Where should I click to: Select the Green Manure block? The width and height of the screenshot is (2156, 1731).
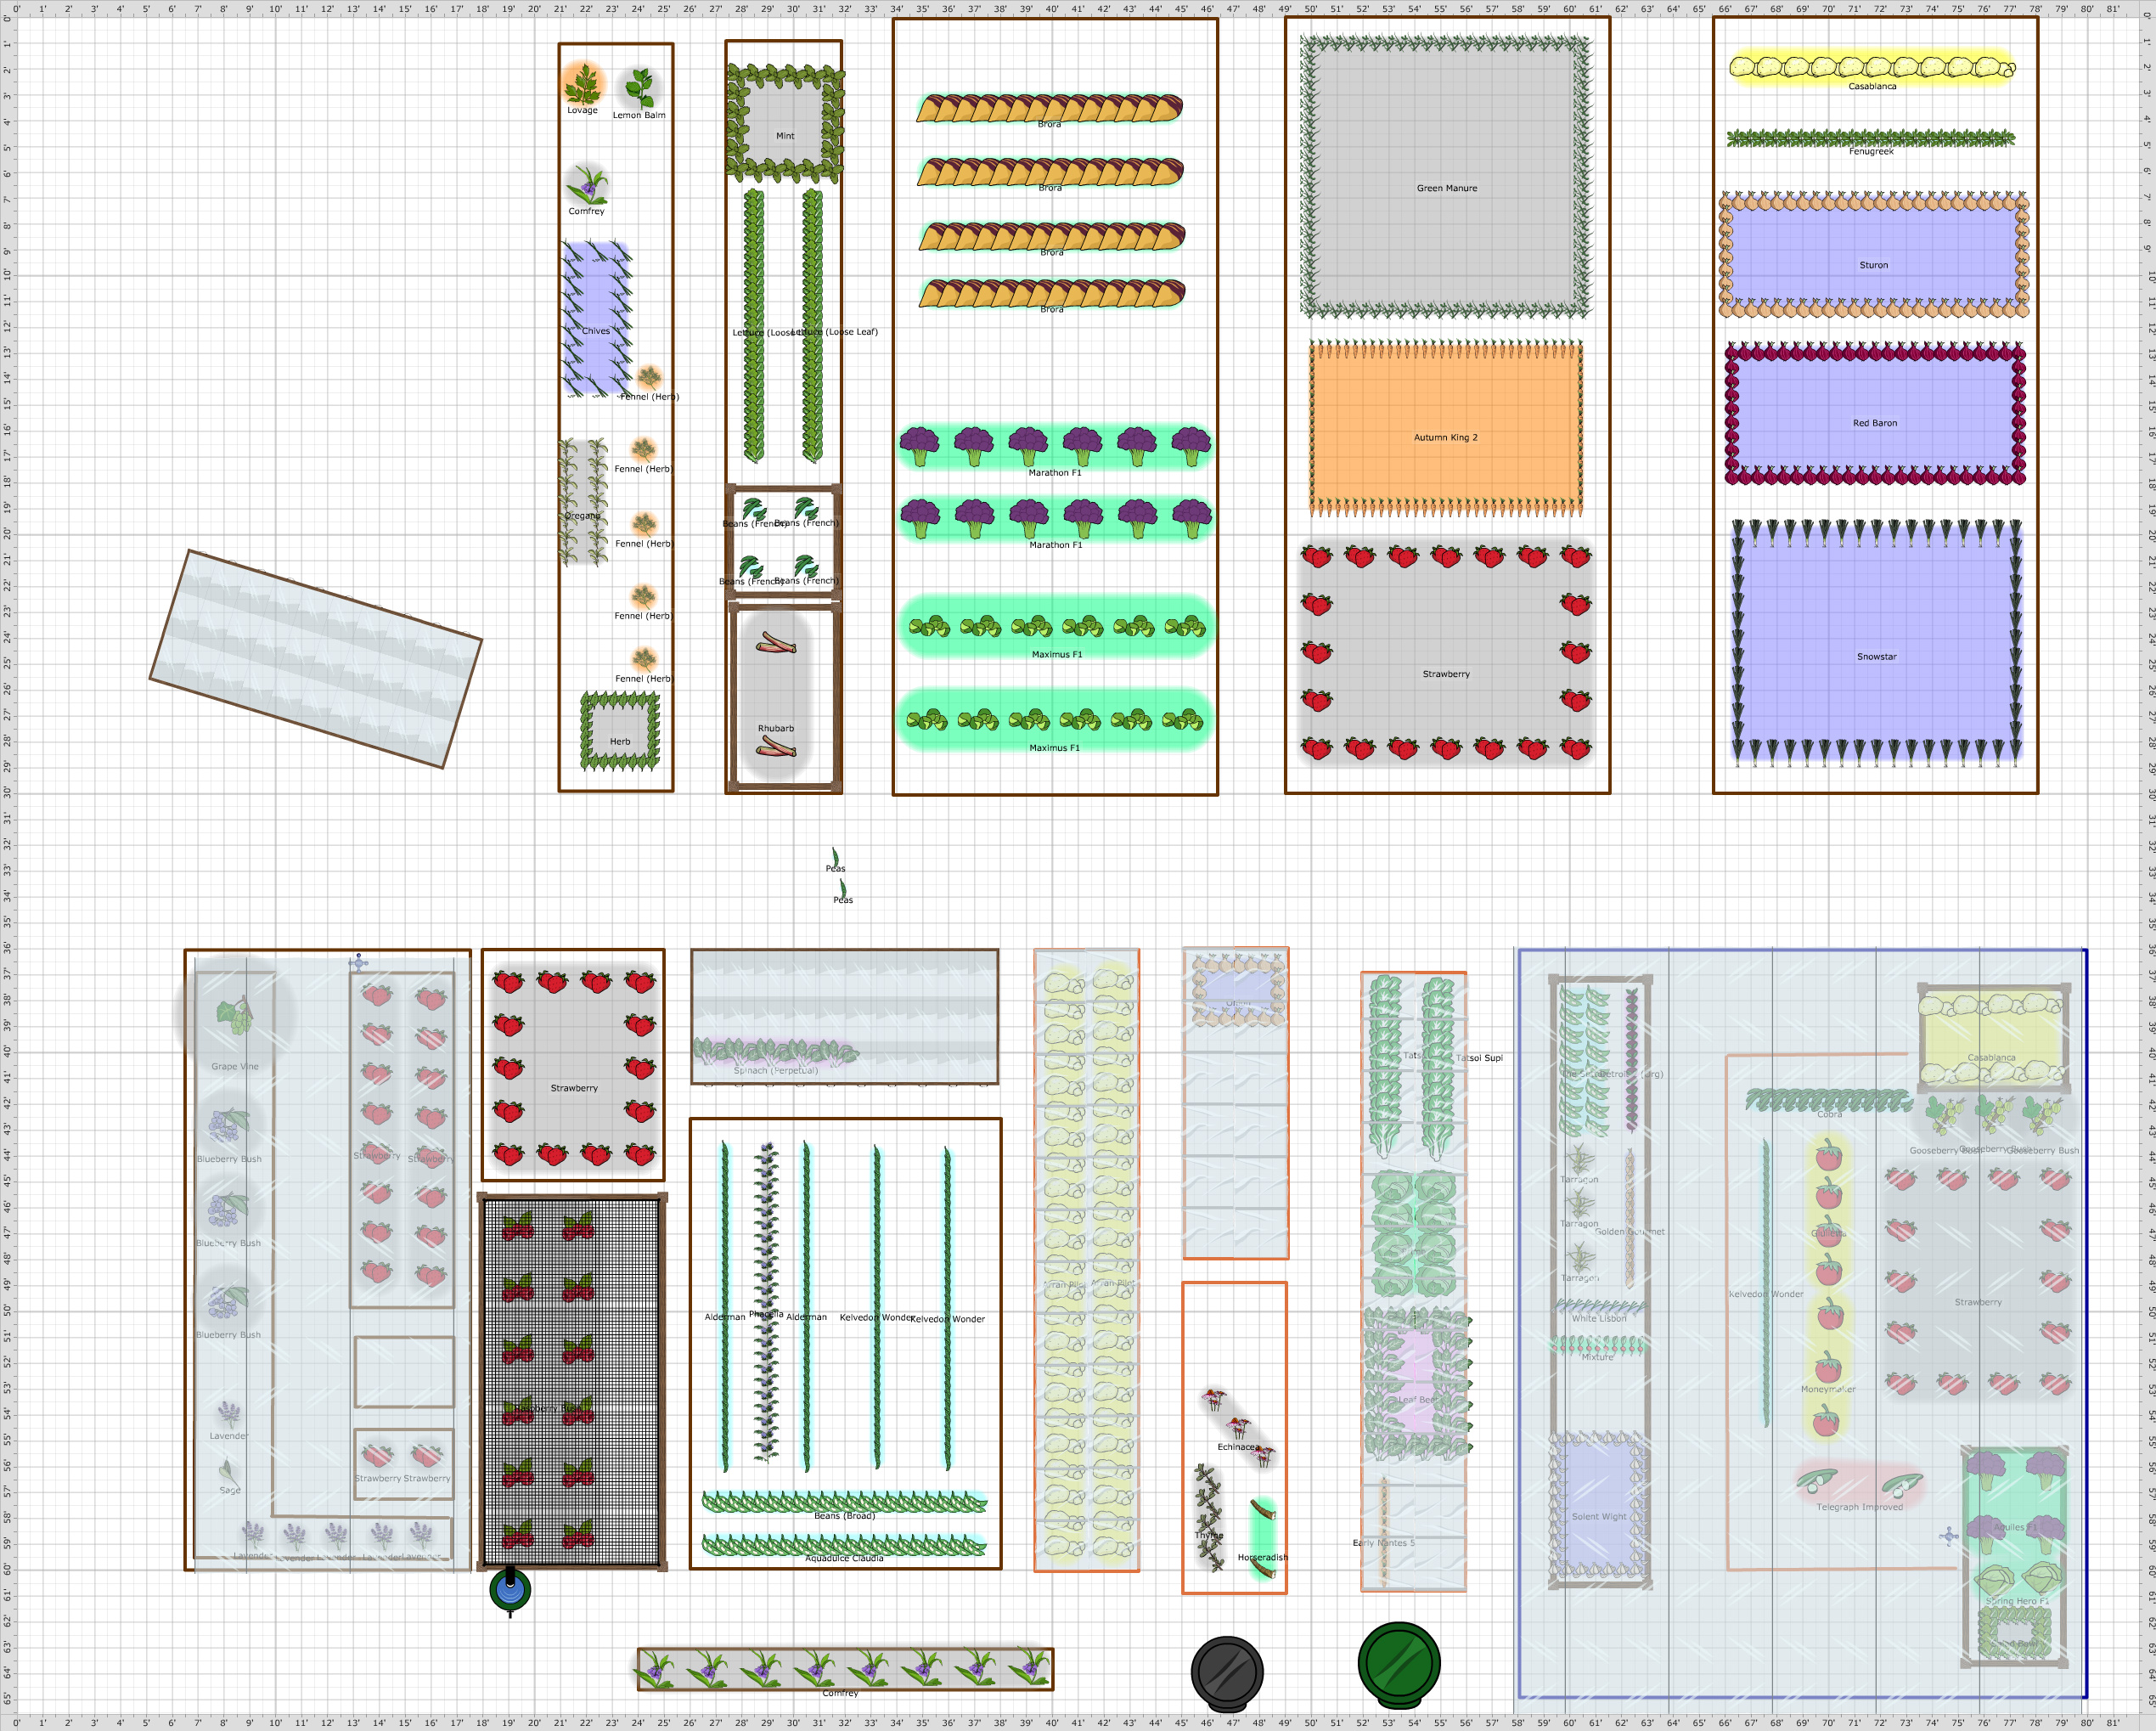[x=1446, y=176]
